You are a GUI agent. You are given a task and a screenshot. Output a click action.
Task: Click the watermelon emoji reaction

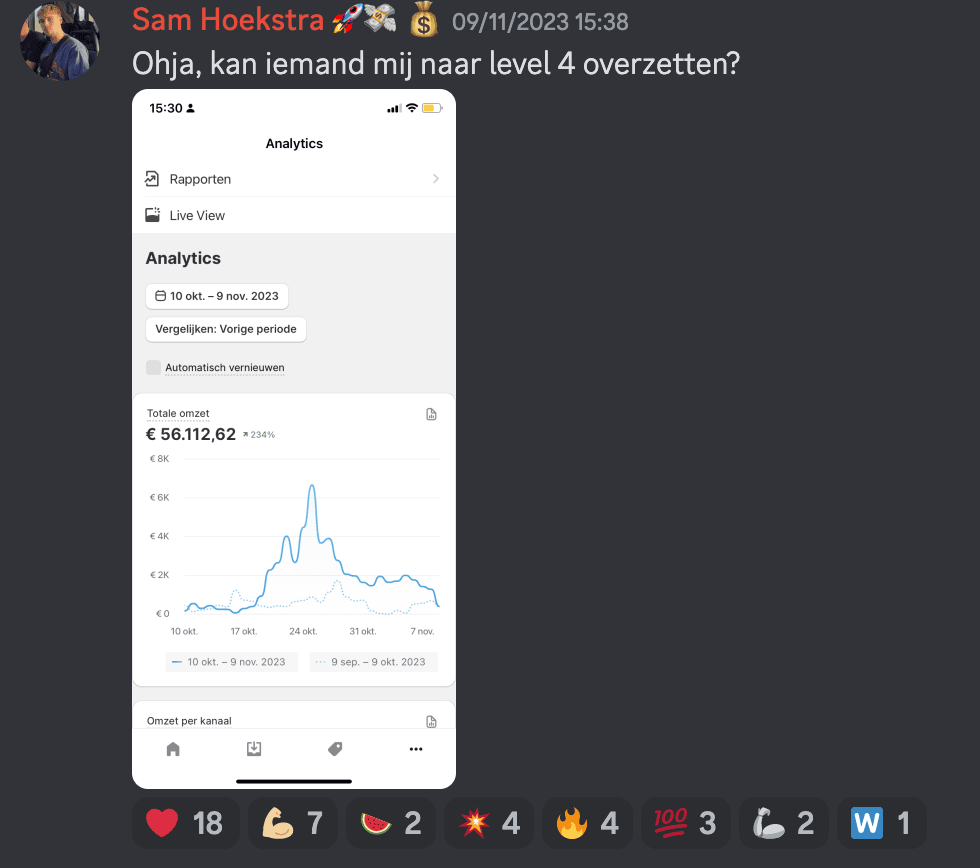391,823
